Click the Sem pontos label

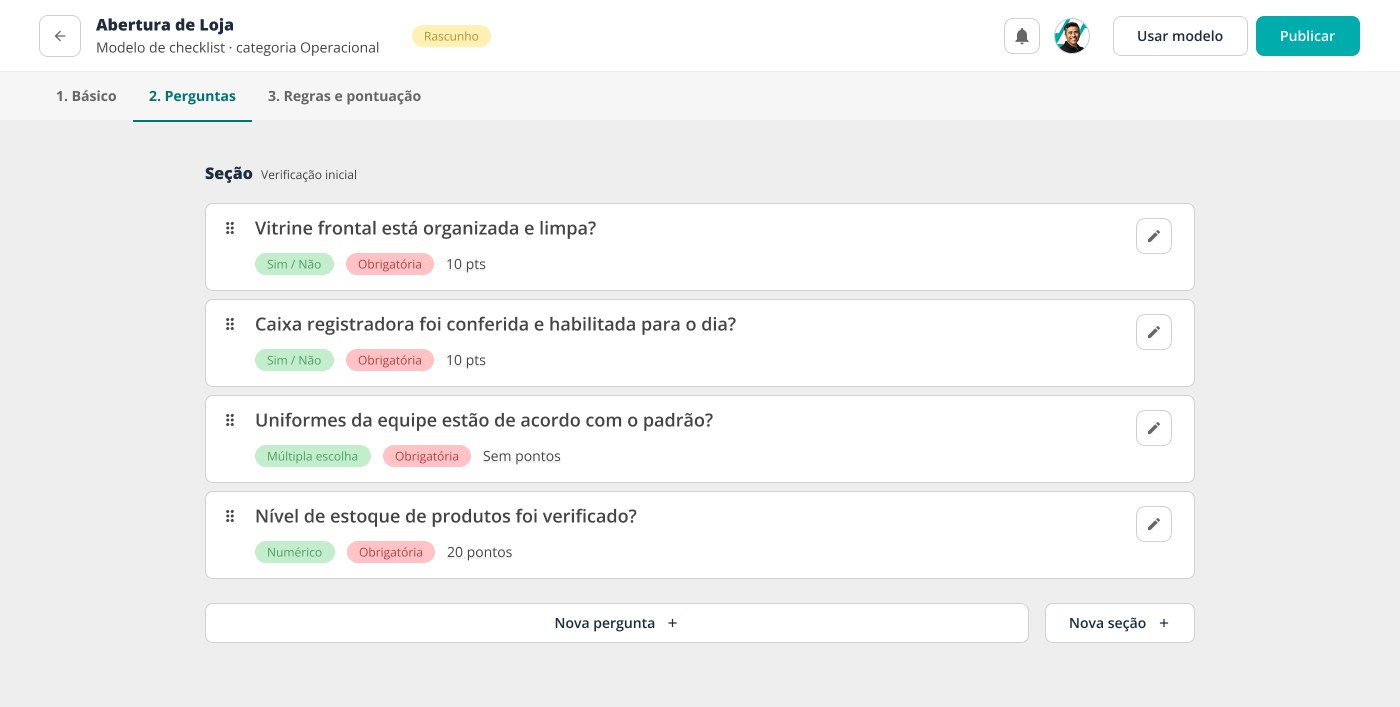522,456
